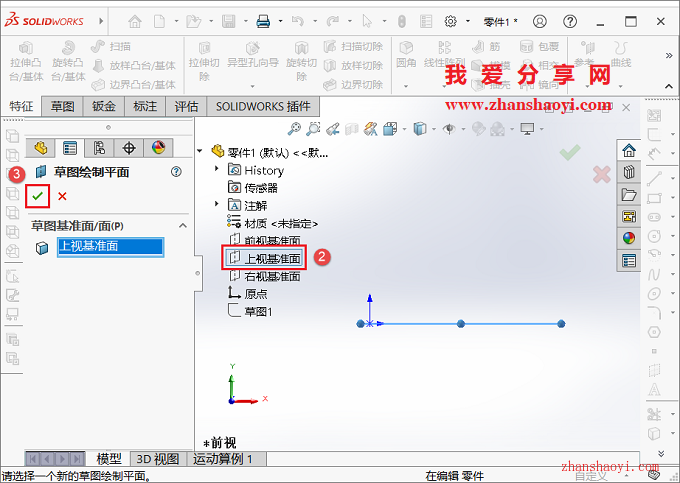This screenshot has width=680, height=483.
Task: Click Zoom to Fit magnifier icon
Action: click(x=294, y=128)
